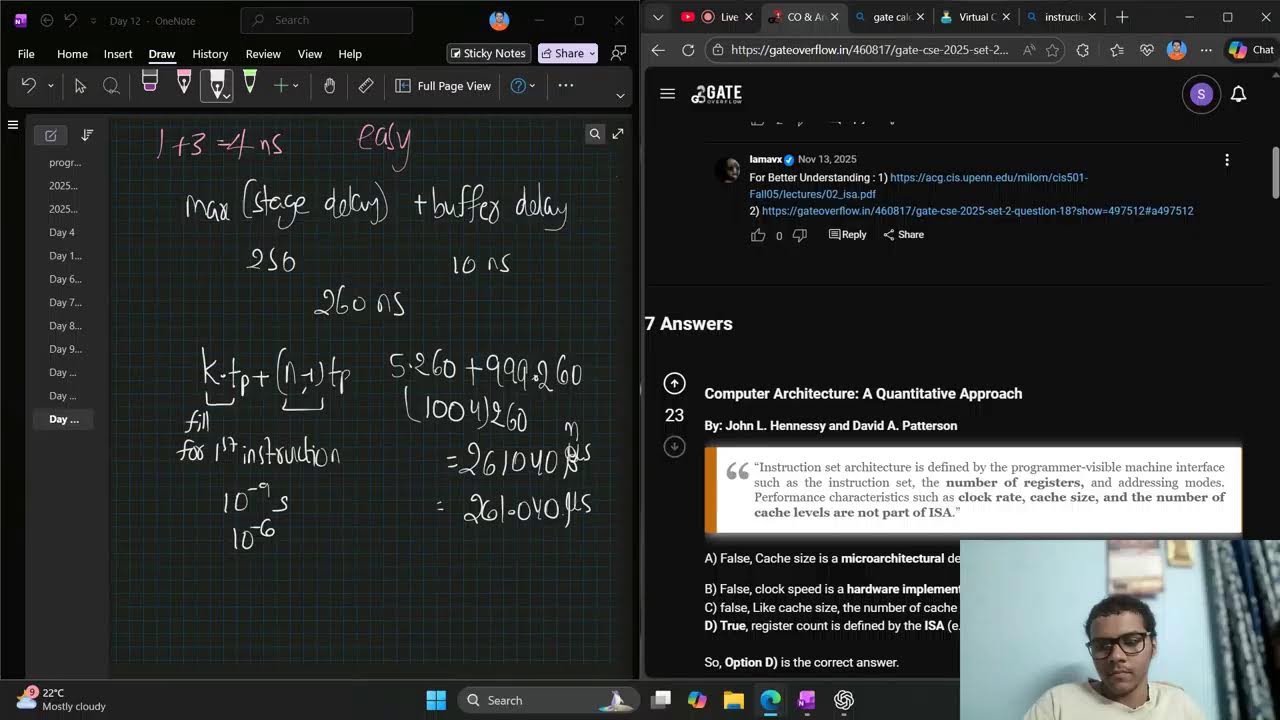Open Browser essentials heart icon
Screen dimensions: 1280x720
point(1147,50)
